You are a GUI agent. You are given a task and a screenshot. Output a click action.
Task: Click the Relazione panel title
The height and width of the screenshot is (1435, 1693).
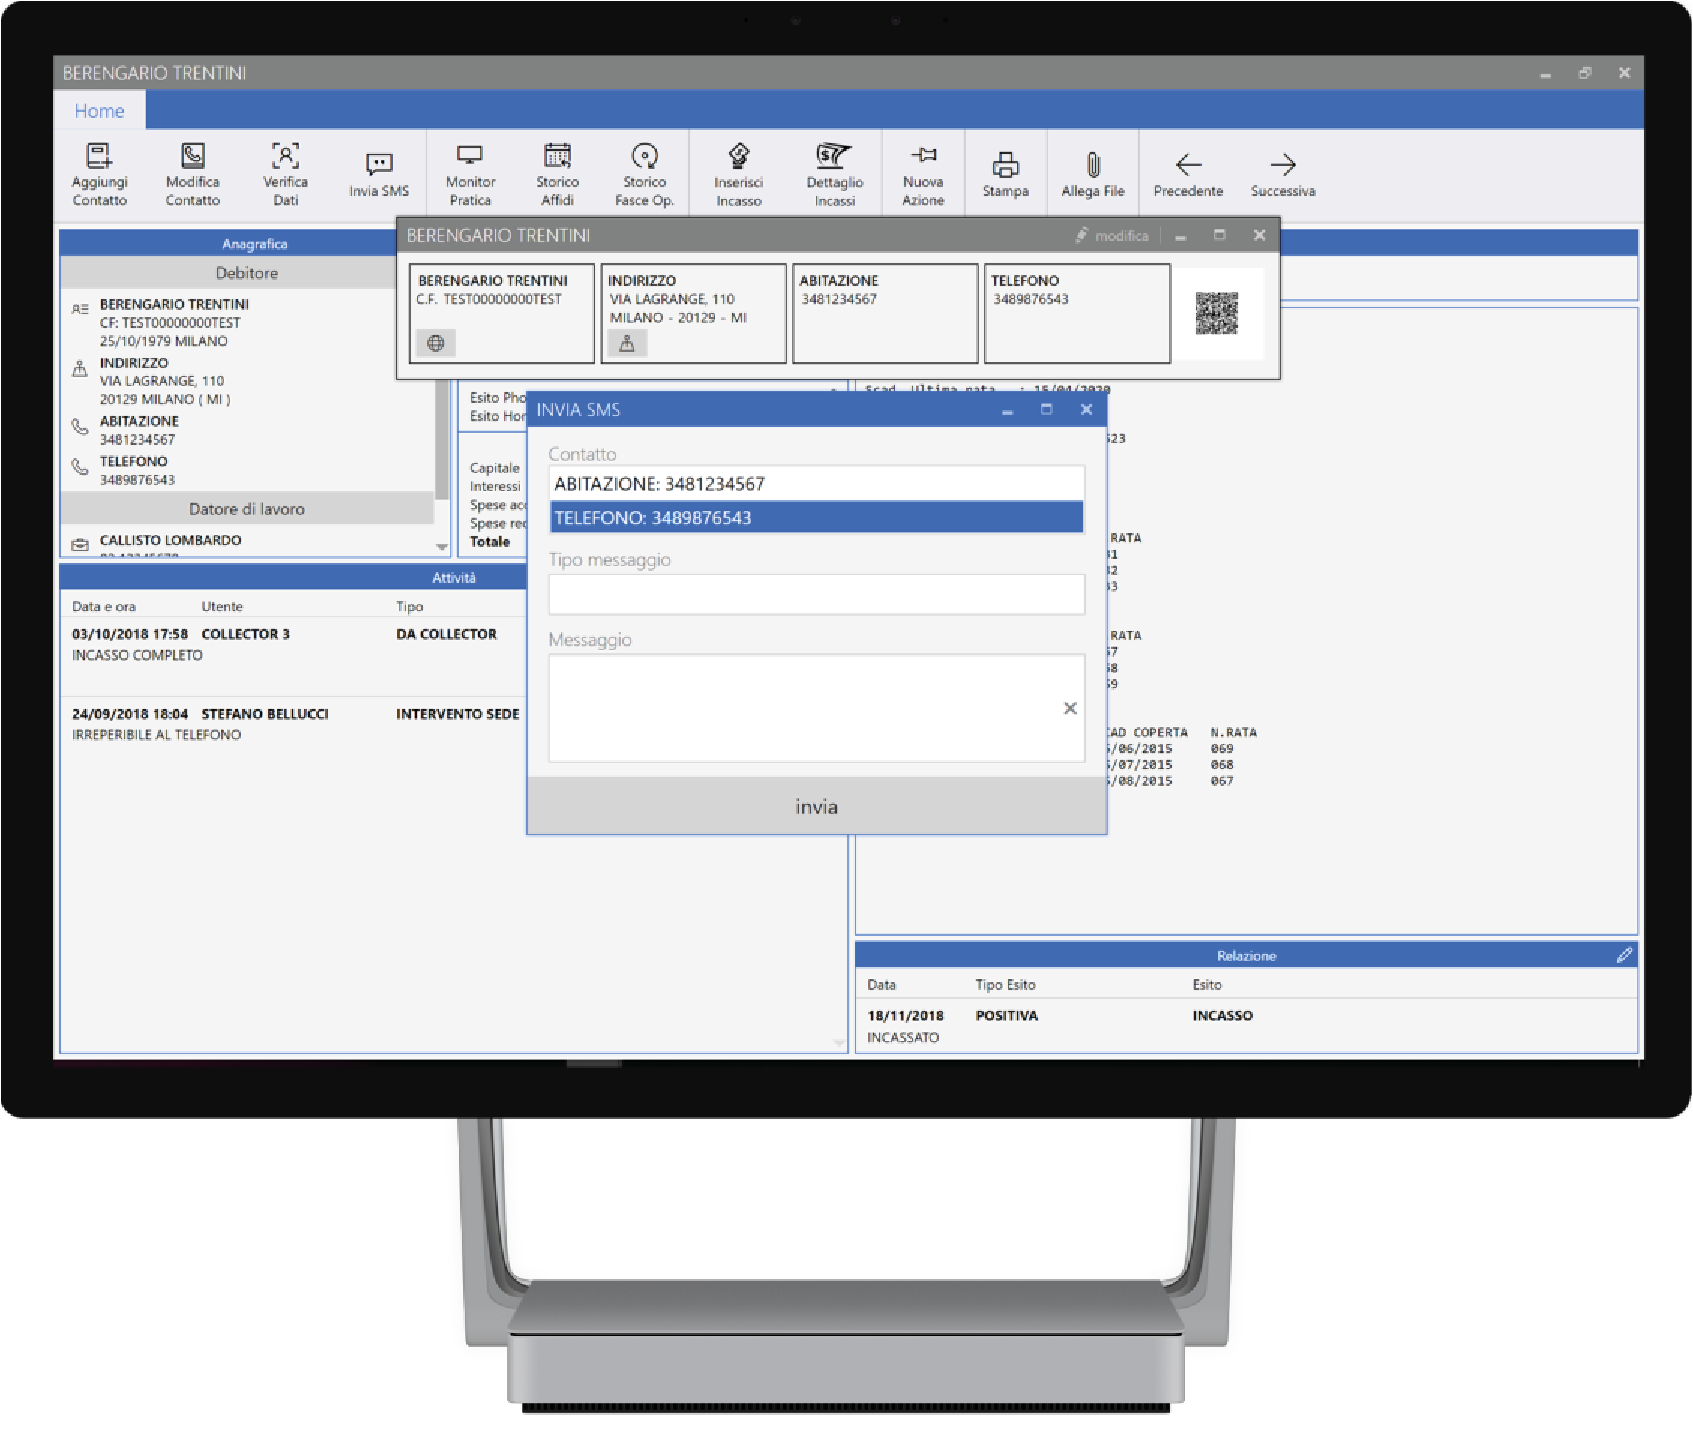[1246, 955]
